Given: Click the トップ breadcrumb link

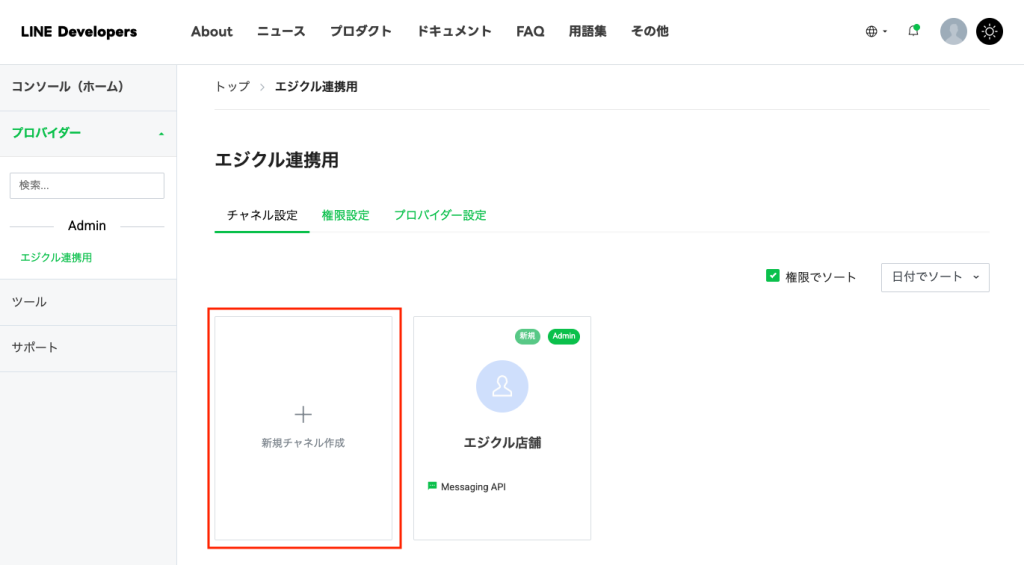Looking at the screenshot, I should tap(232, 87).
